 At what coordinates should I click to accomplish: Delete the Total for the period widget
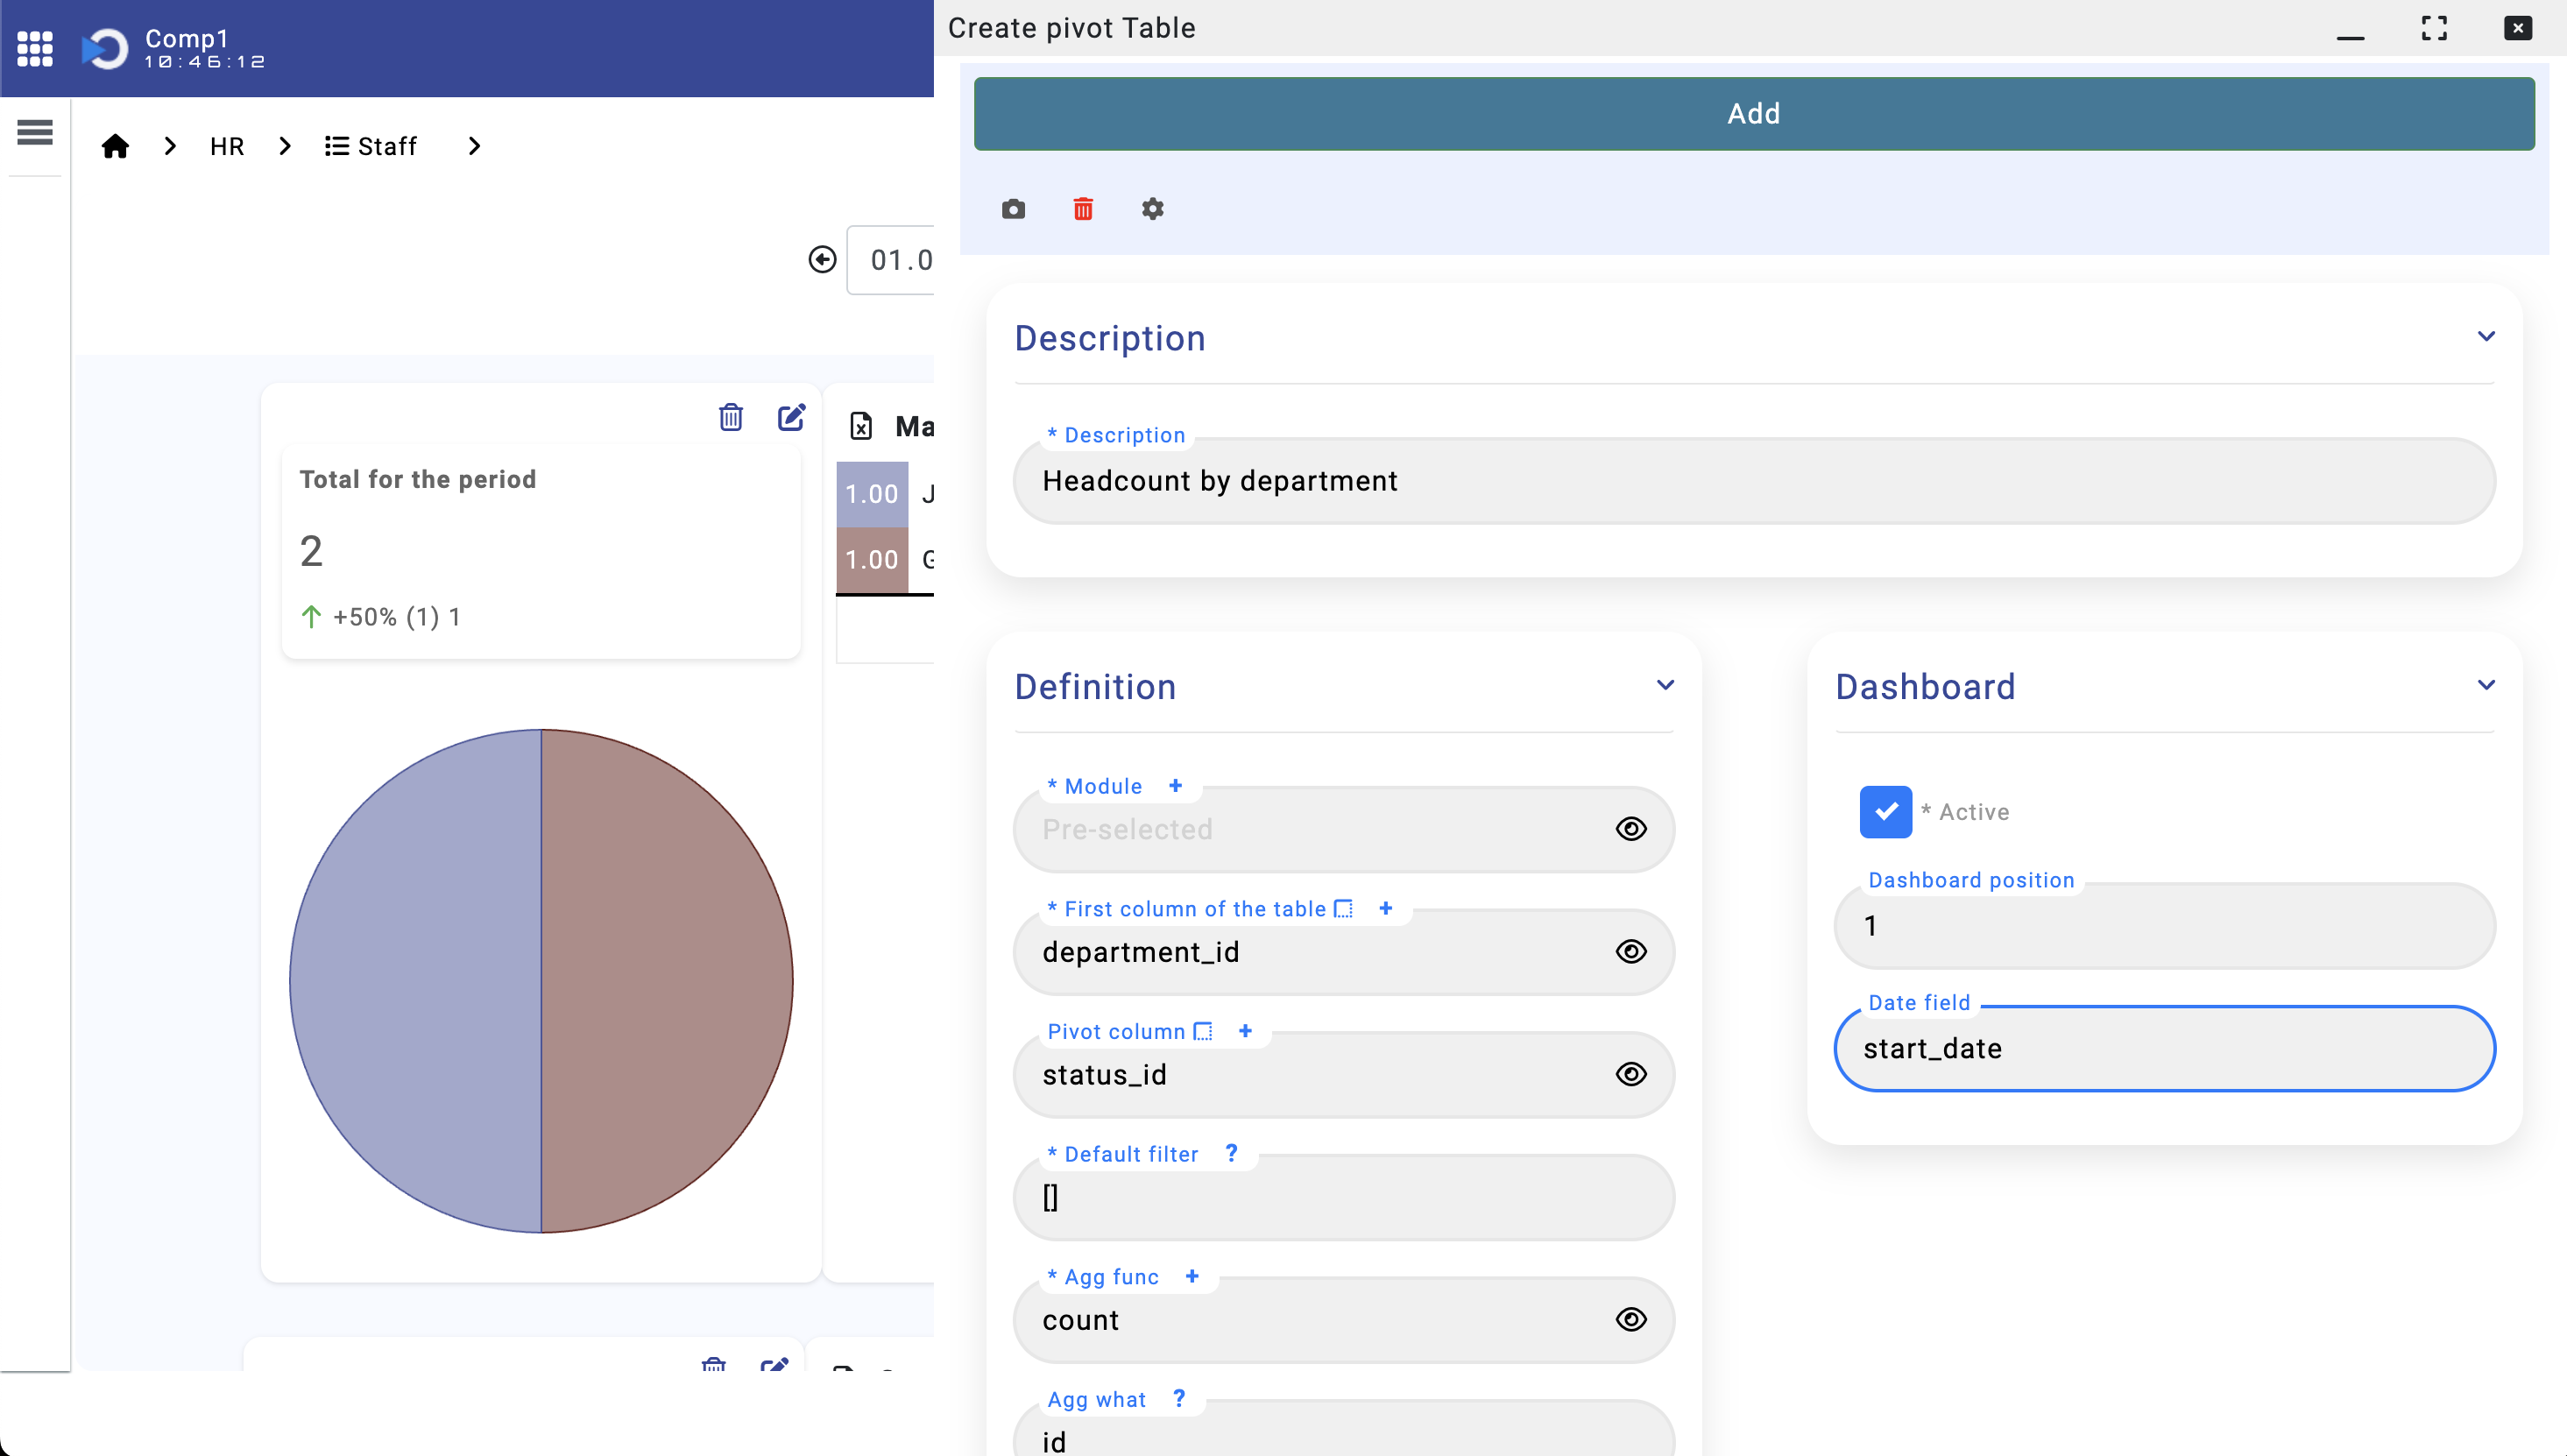point(731,417)
